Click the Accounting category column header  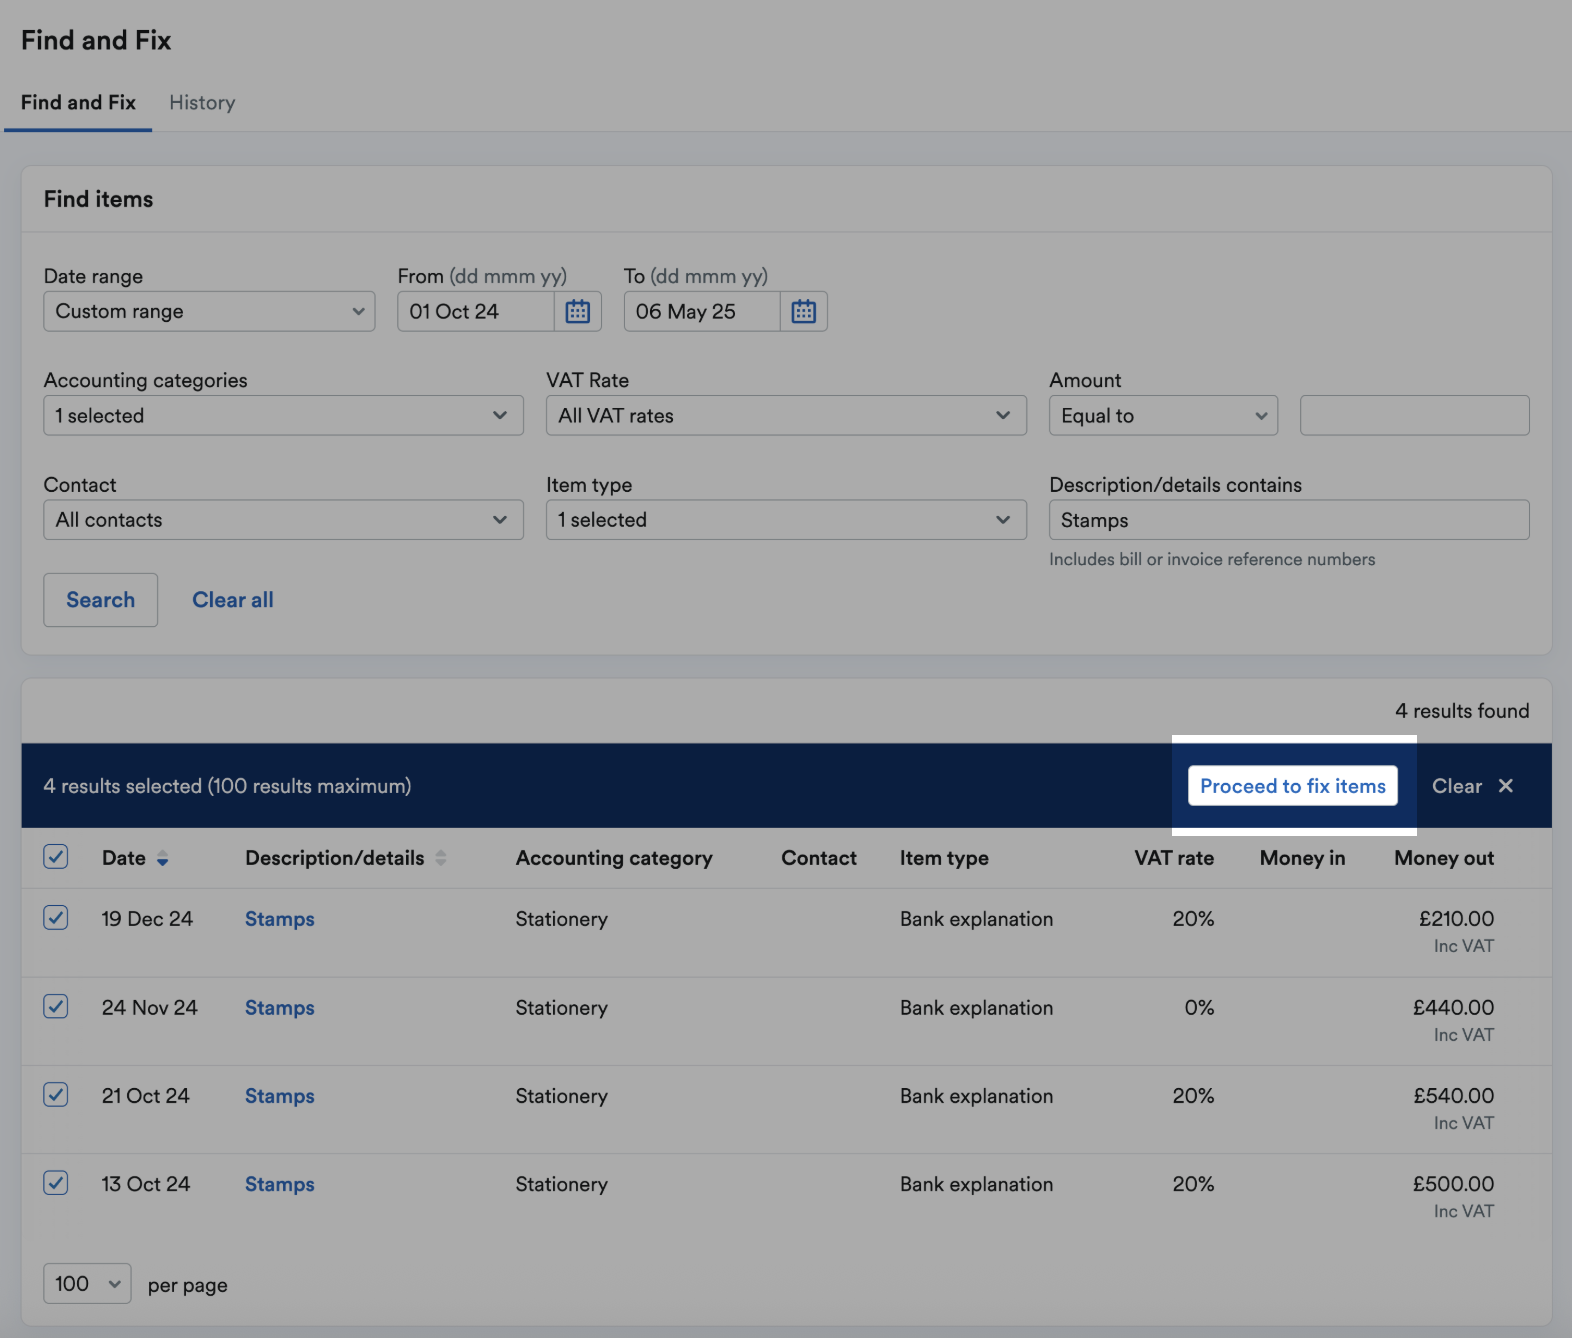(x=614, y=858)
